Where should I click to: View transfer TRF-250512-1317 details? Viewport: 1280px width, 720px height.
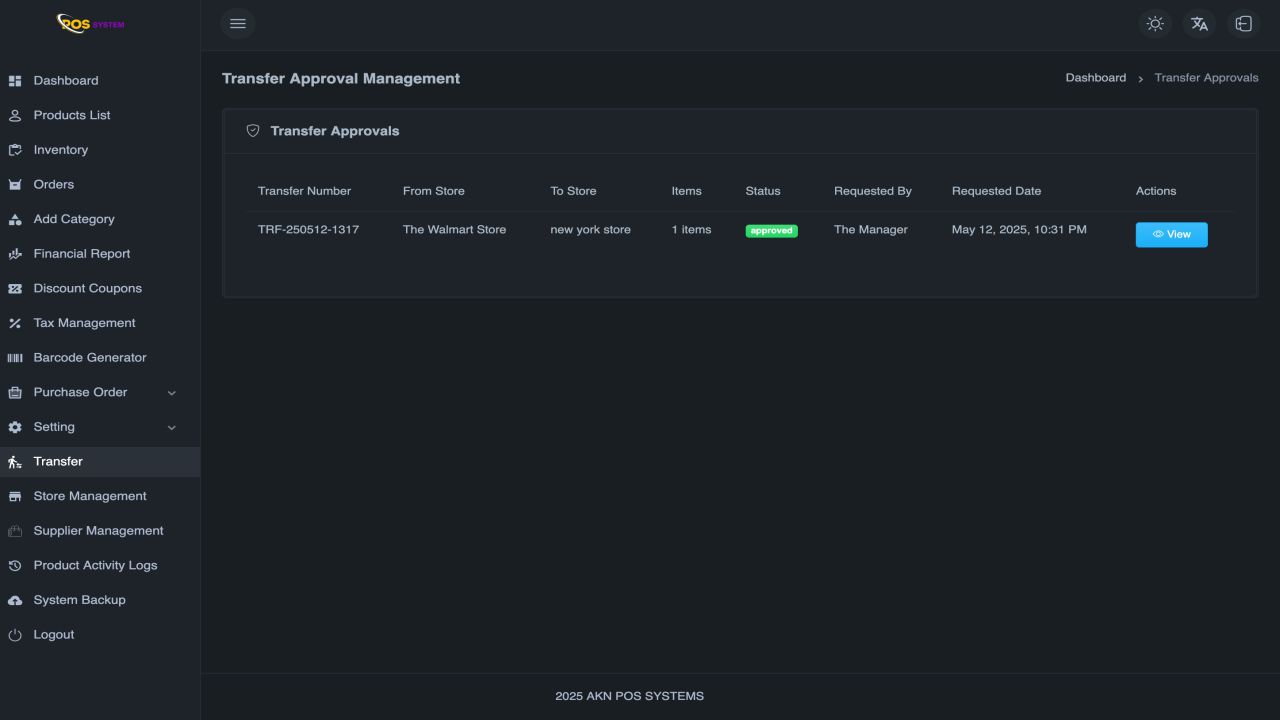[1171, 235]
